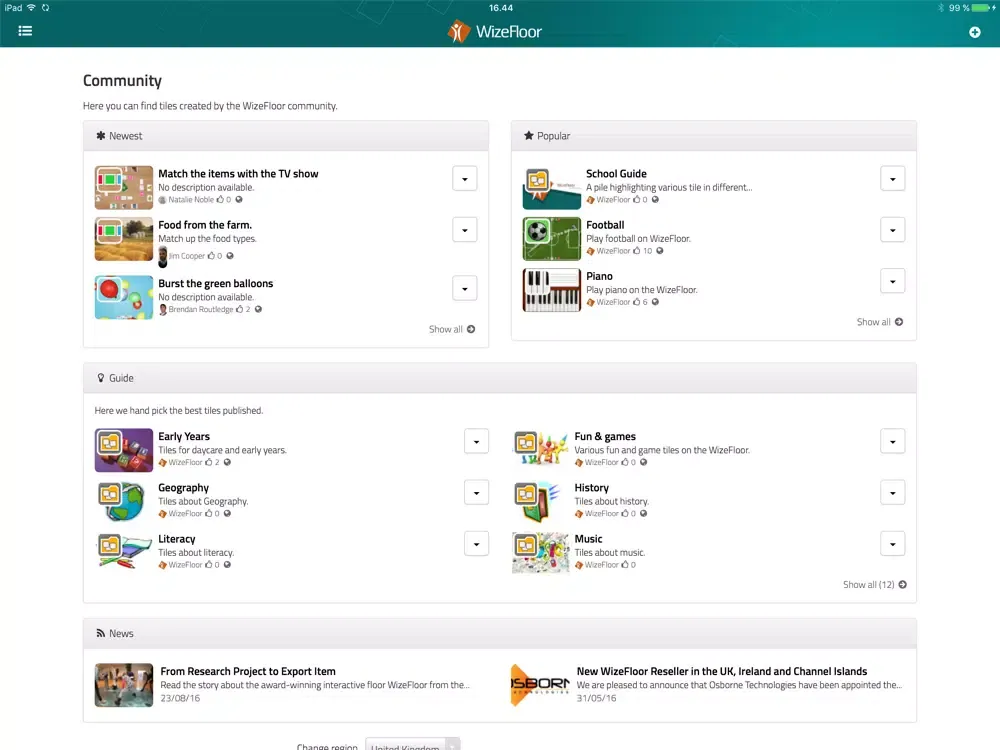Viewport: 1000px width, 750px height.
Task: Open From Research Project to Export Item
Action: click(x=248, y=672)
